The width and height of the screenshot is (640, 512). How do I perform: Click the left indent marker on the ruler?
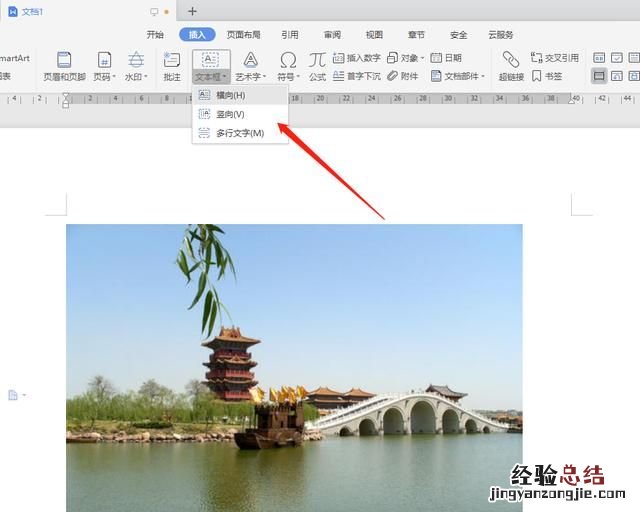tap(66, 100)
